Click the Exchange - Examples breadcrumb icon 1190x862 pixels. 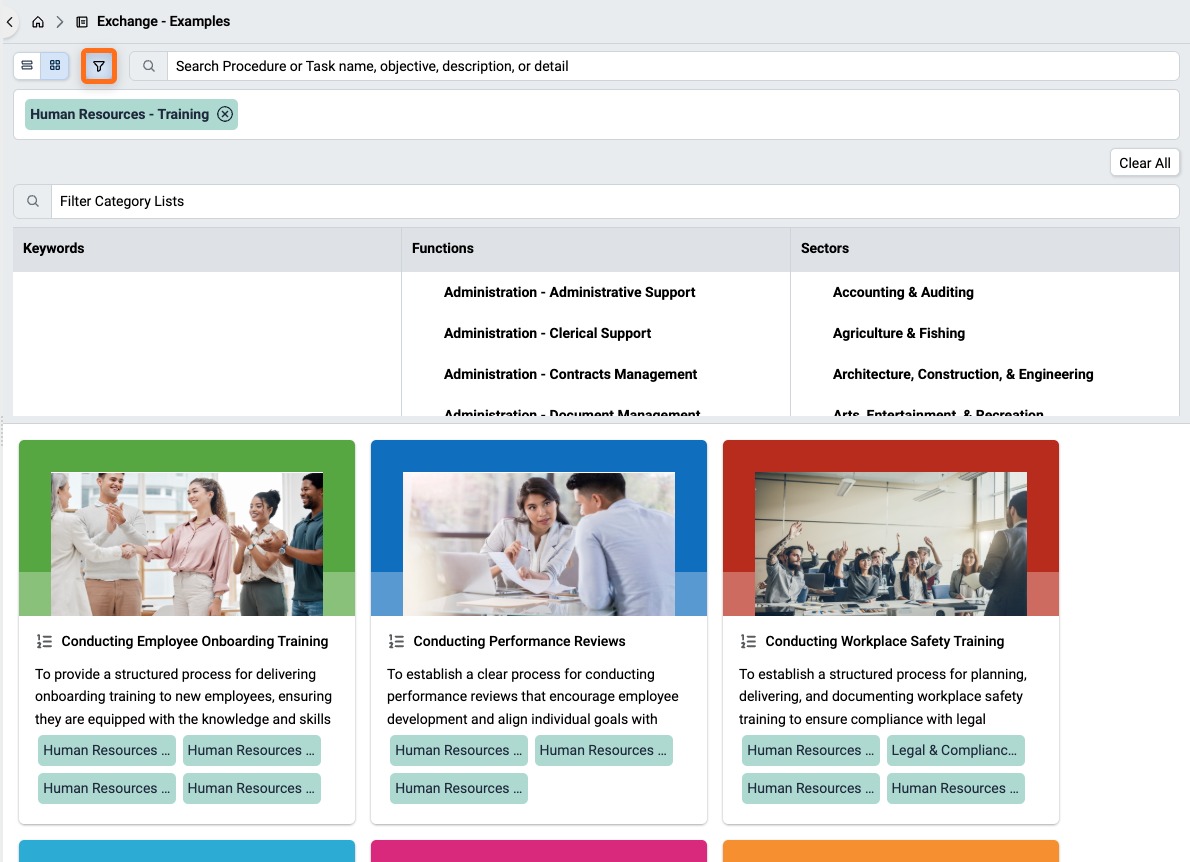(x=82, y=22)
